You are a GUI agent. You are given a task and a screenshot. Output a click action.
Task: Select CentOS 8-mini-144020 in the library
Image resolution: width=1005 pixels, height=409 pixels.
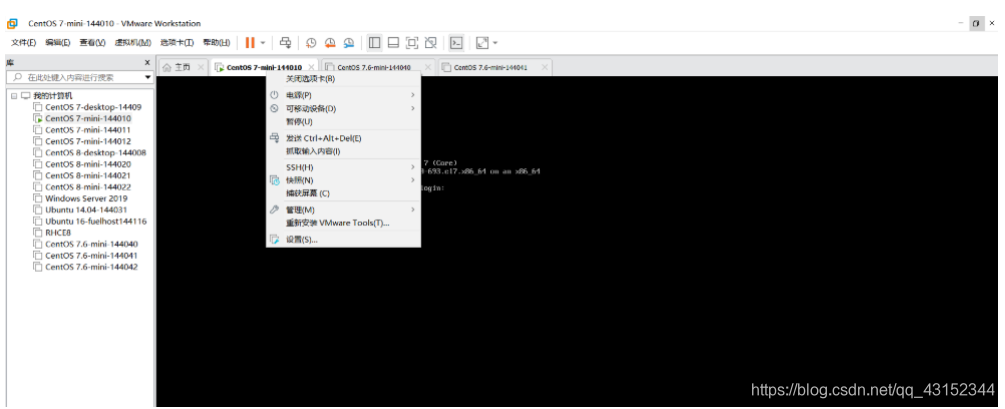click(88, 164)
